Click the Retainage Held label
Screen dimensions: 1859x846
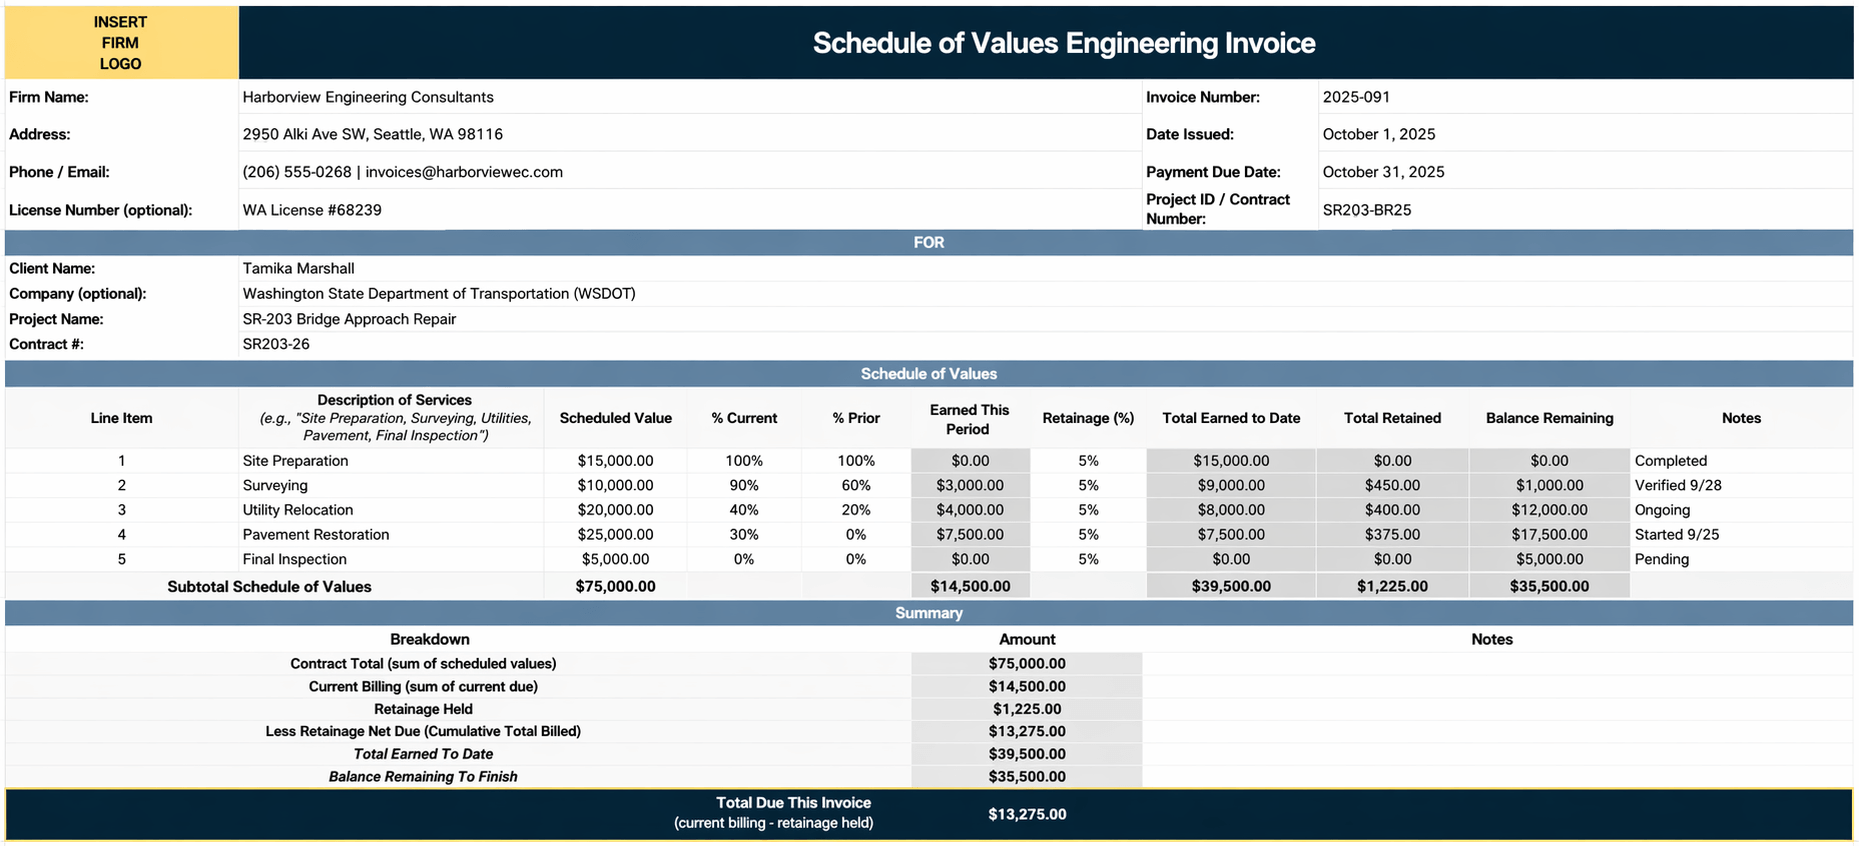(423, 709)
